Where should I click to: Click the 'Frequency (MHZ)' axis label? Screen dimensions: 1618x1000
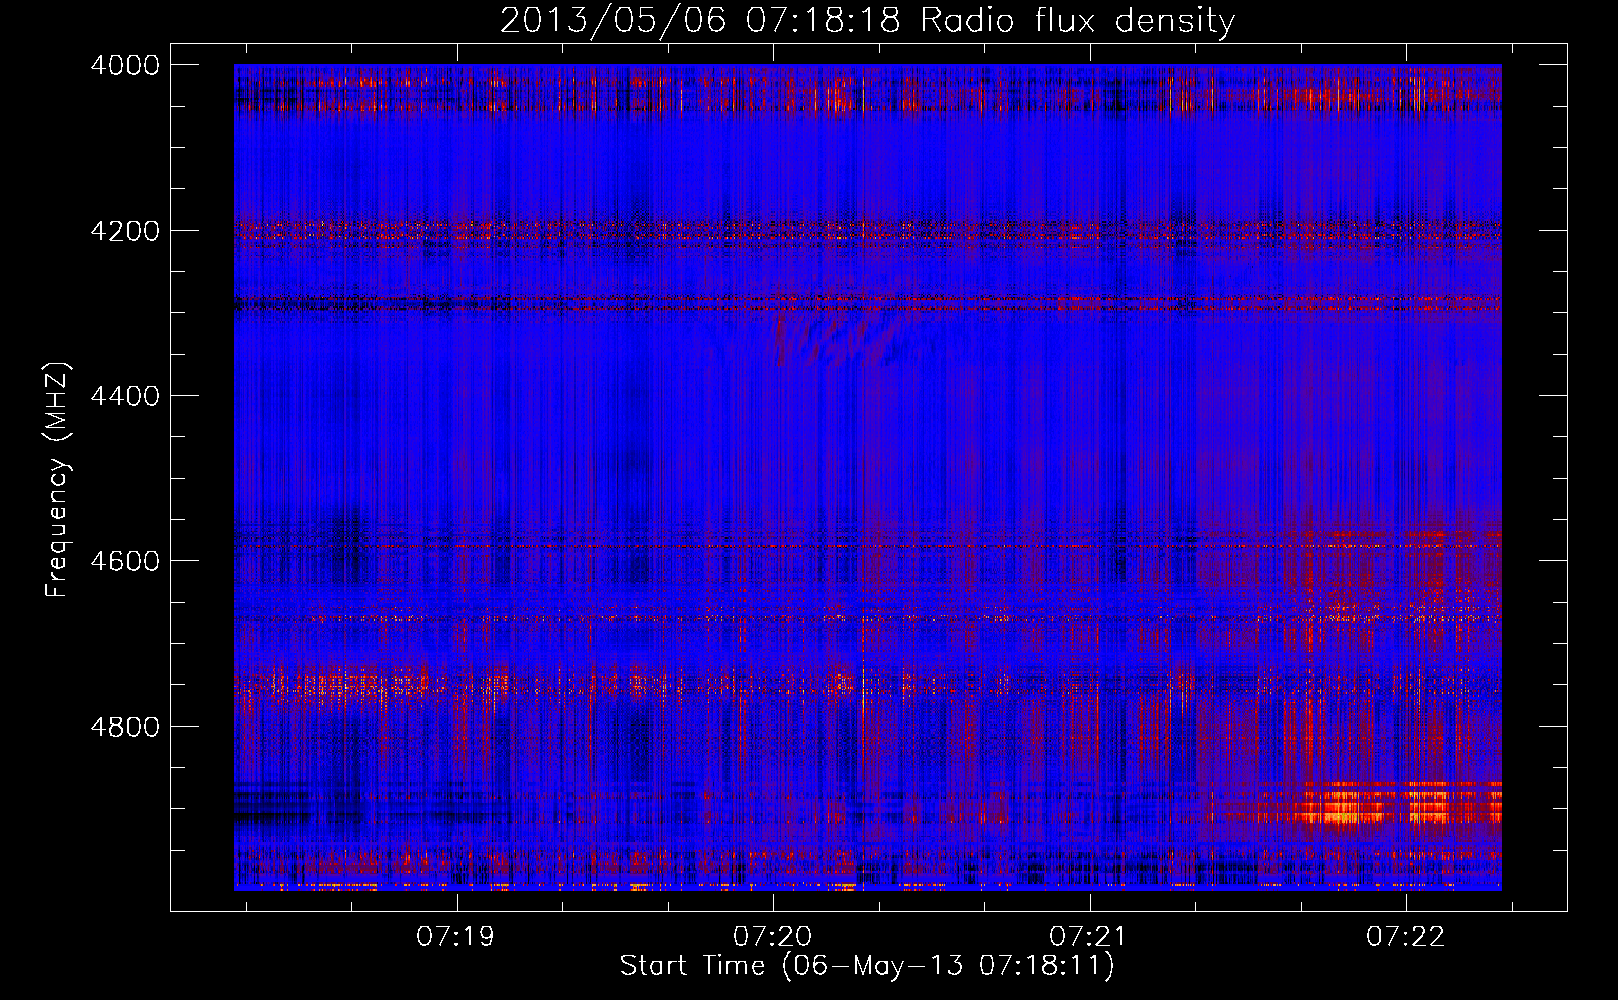(x=58, y=480)
